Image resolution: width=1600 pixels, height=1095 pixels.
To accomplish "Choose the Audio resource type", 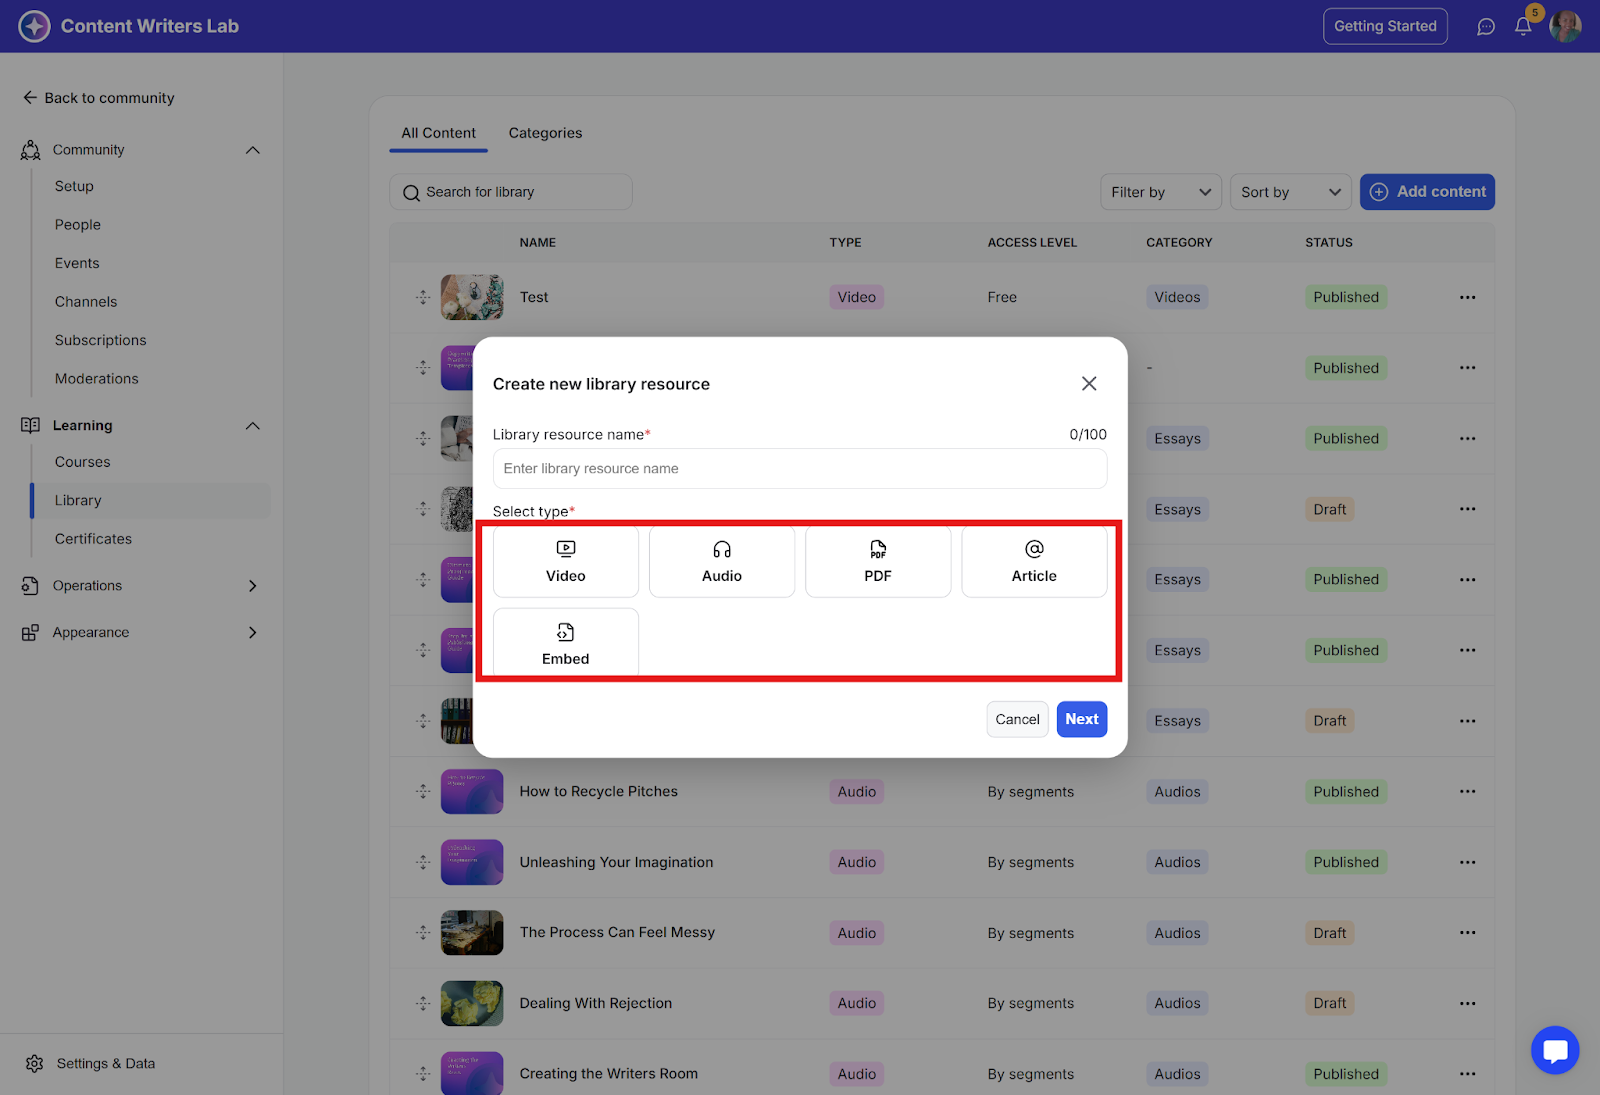I will coord(721,562).
